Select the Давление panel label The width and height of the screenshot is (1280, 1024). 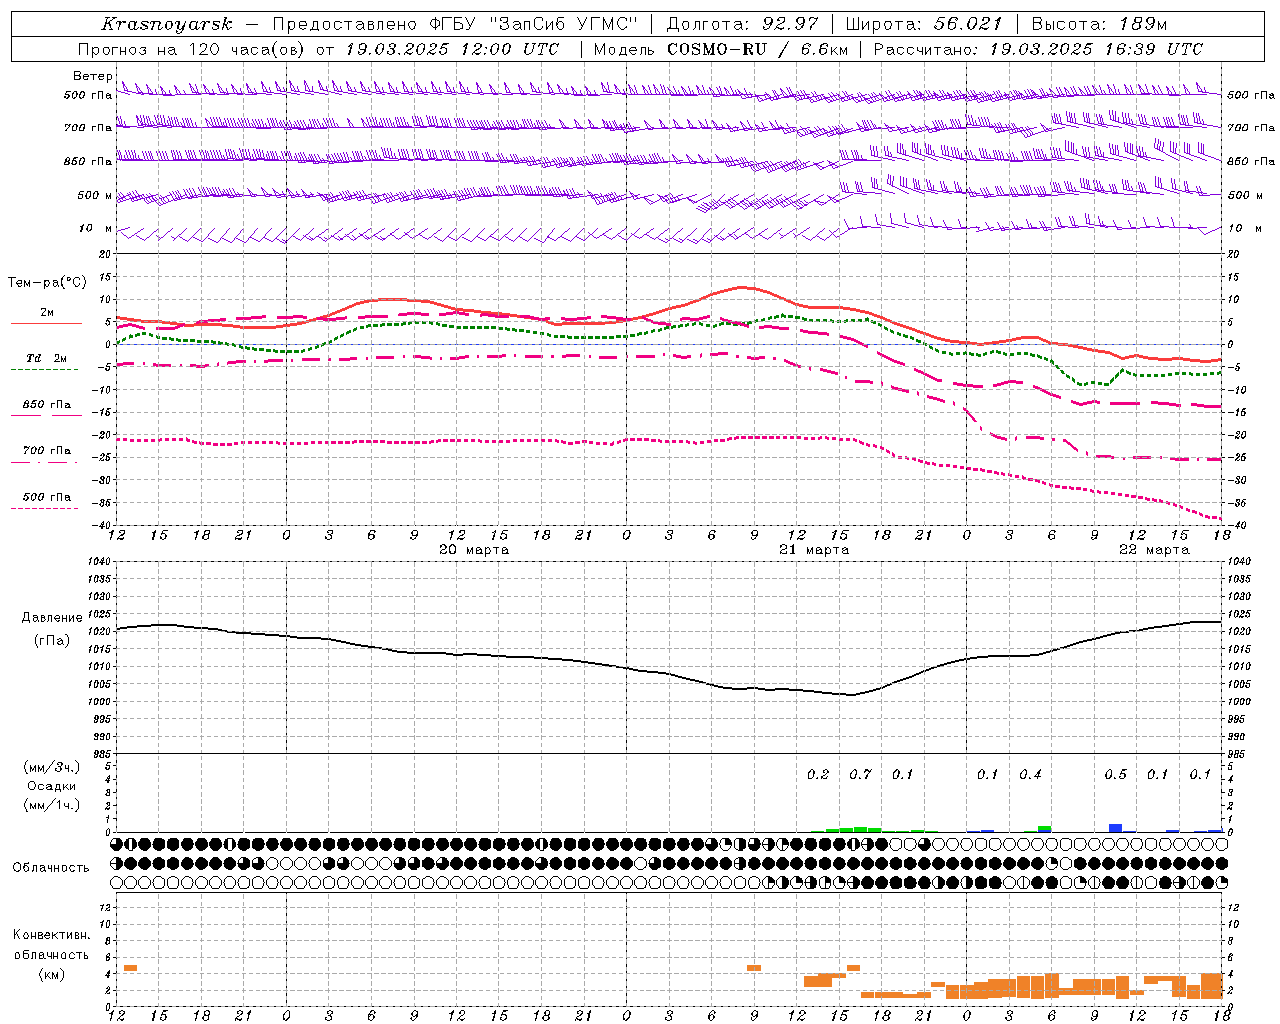tap(52, 618)
